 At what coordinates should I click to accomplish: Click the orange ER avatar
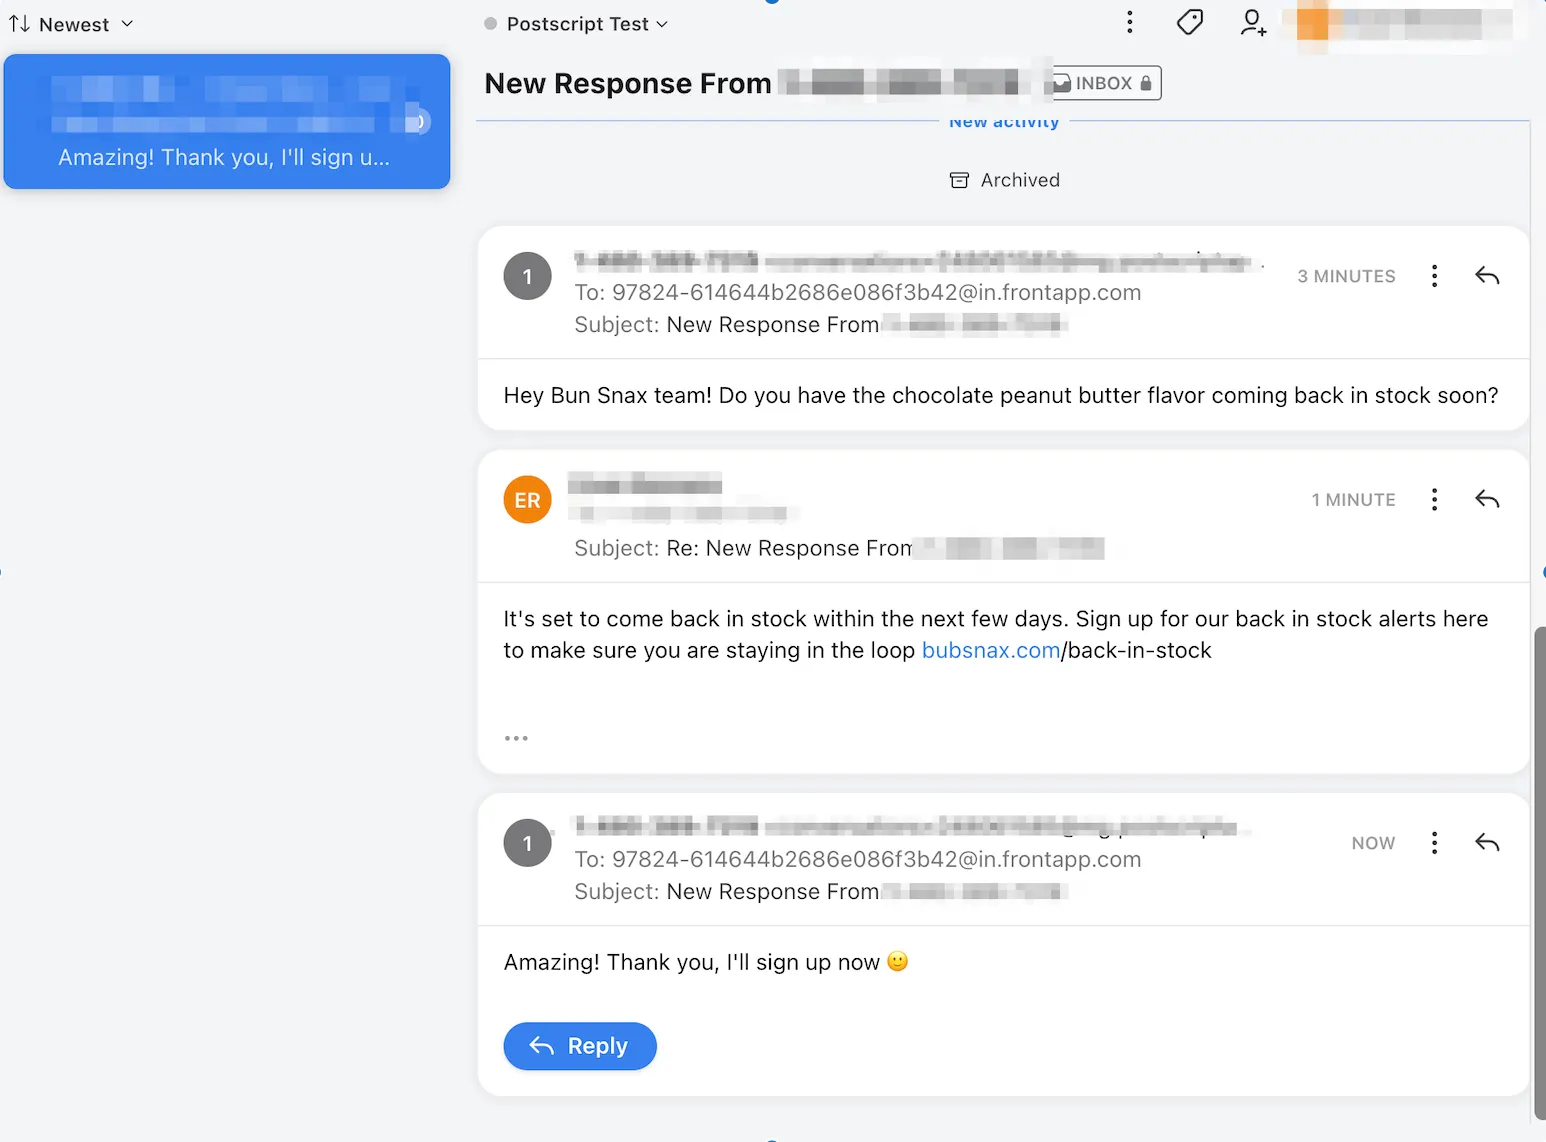527,499
